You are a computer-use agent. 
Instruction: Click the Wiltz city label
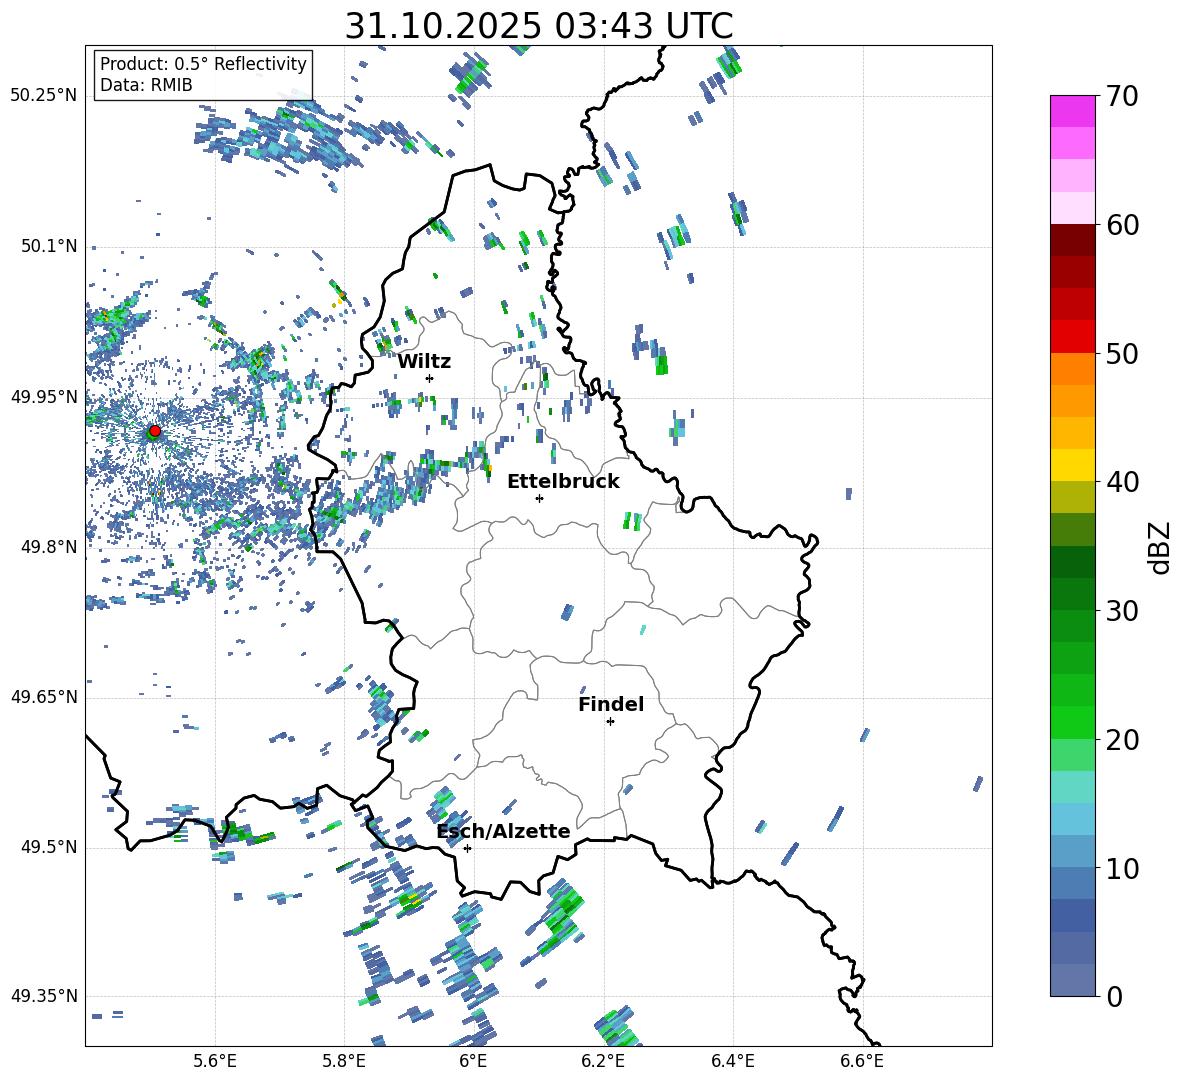[424, 361]
